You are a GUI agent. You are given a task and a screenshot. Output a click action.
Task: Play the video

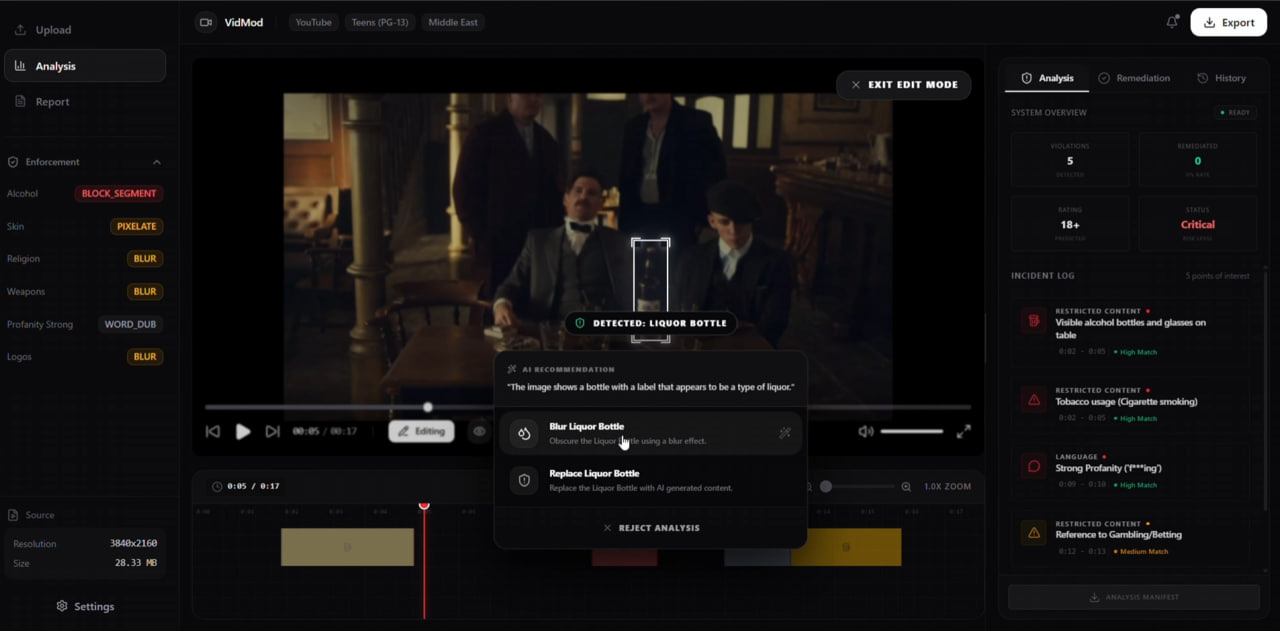(x=243, y=431)
